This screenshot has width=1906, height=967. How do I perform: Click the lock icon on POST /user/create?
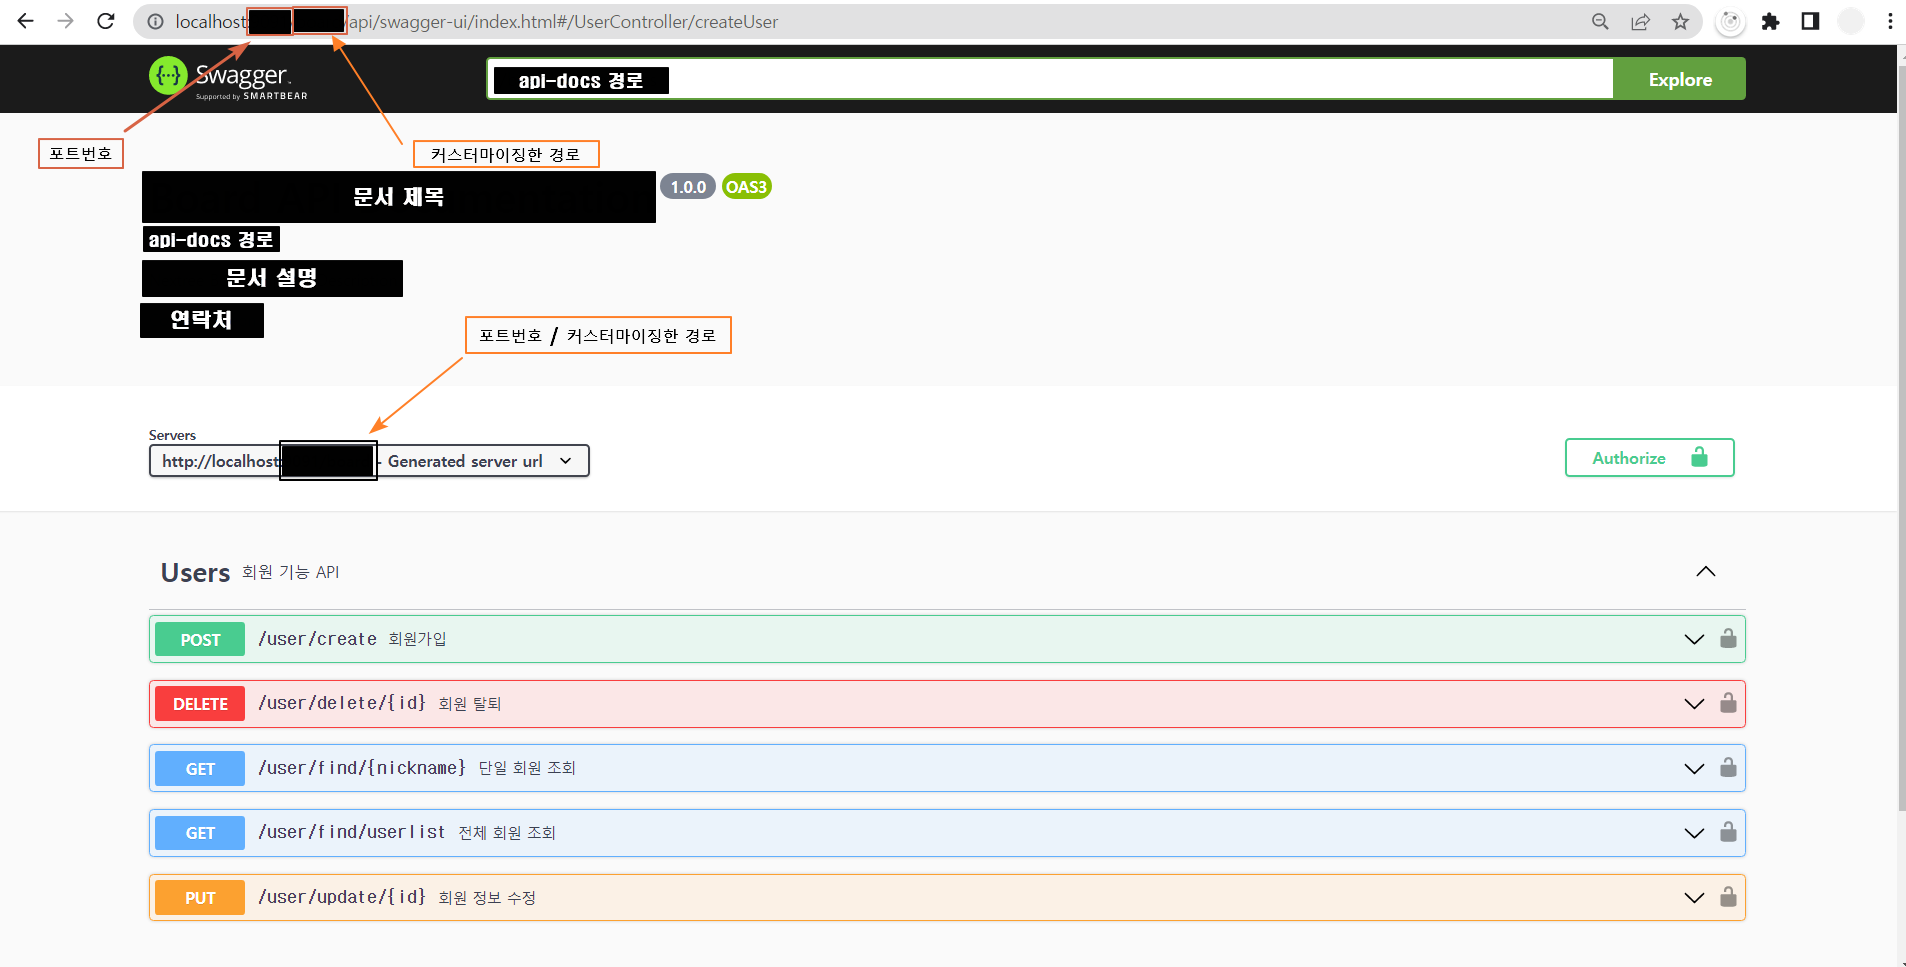pyautogui.click(x=1728, y=638)
